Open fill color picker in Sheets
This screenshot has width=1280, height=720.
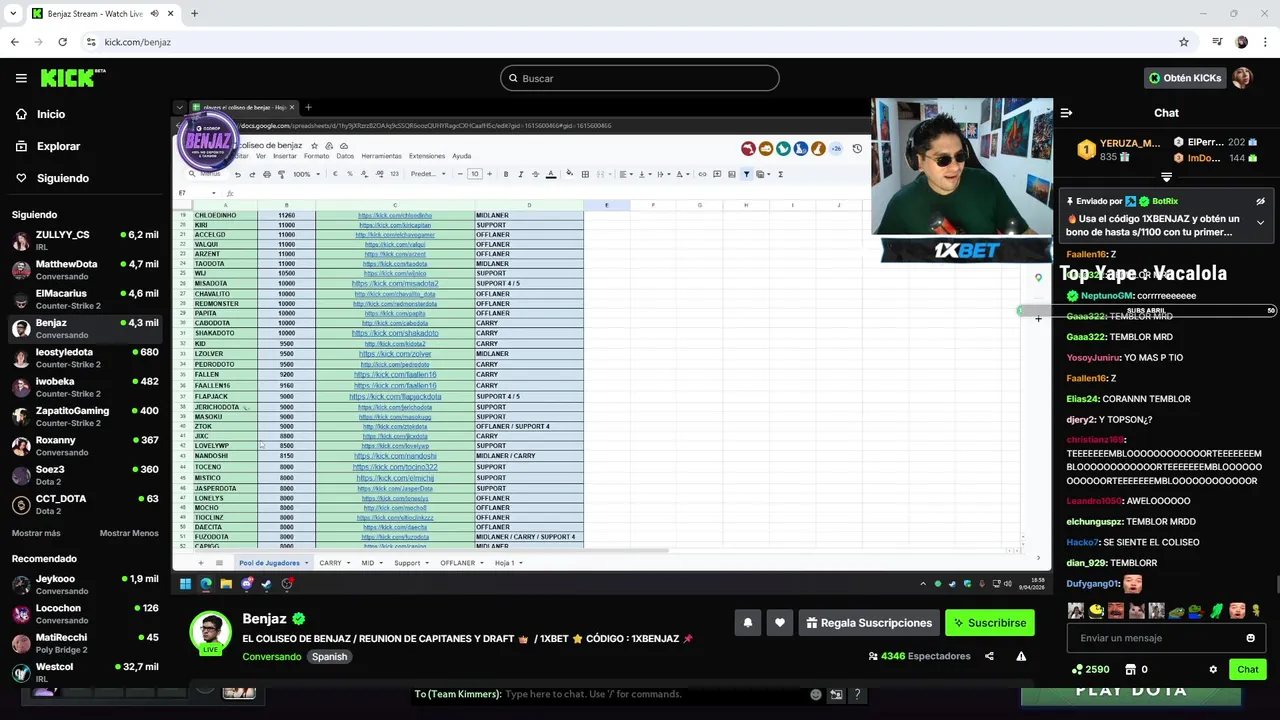click(570, 174)
